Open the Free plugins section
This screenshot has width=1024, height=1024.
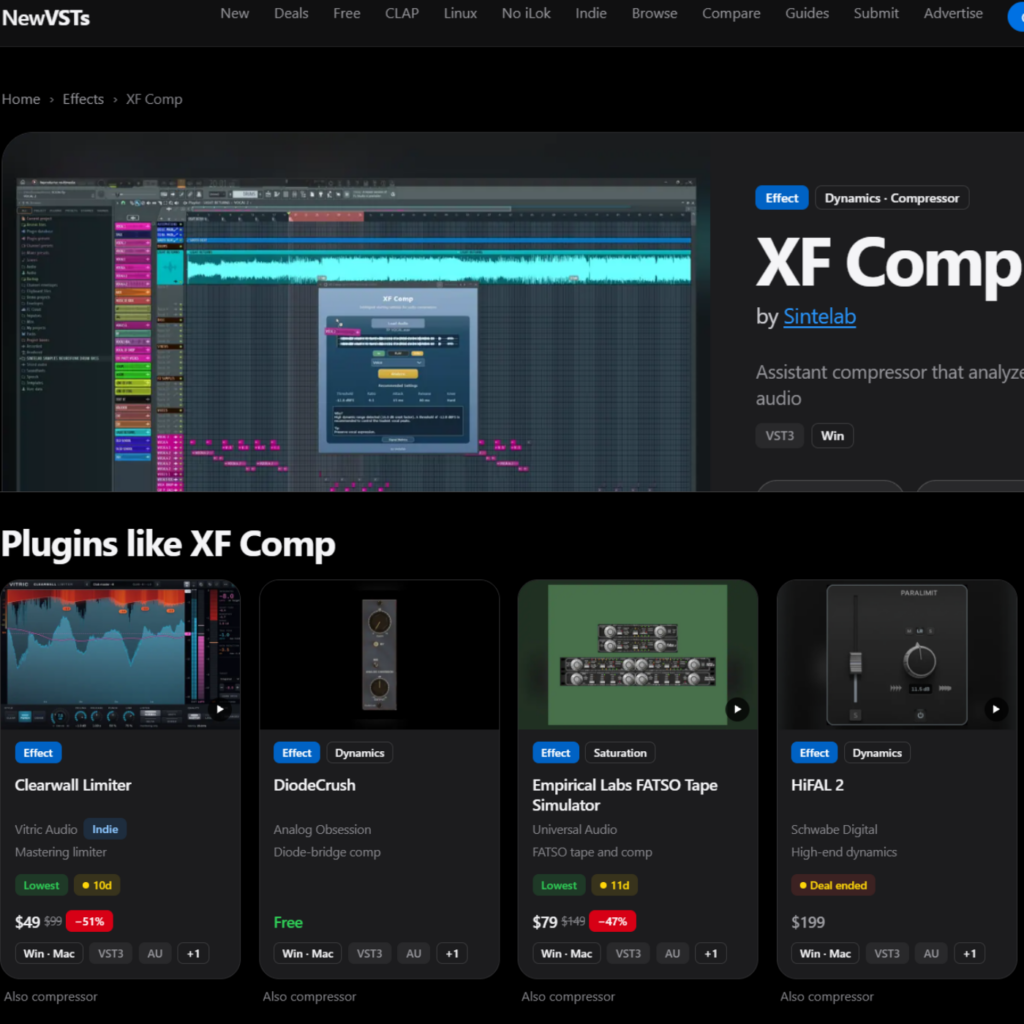tap(347, 13)
